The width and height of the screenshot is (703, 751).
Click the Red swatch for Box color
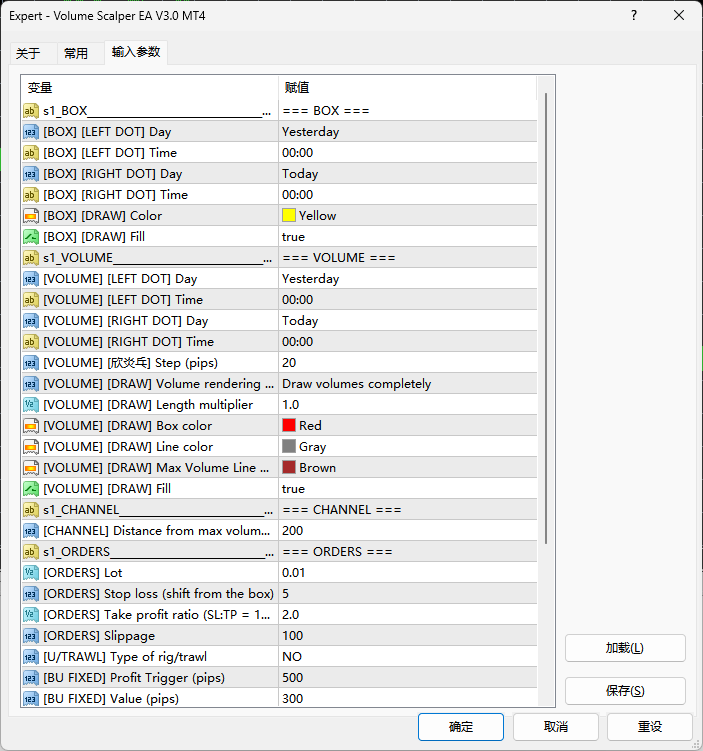coord(289,425)
